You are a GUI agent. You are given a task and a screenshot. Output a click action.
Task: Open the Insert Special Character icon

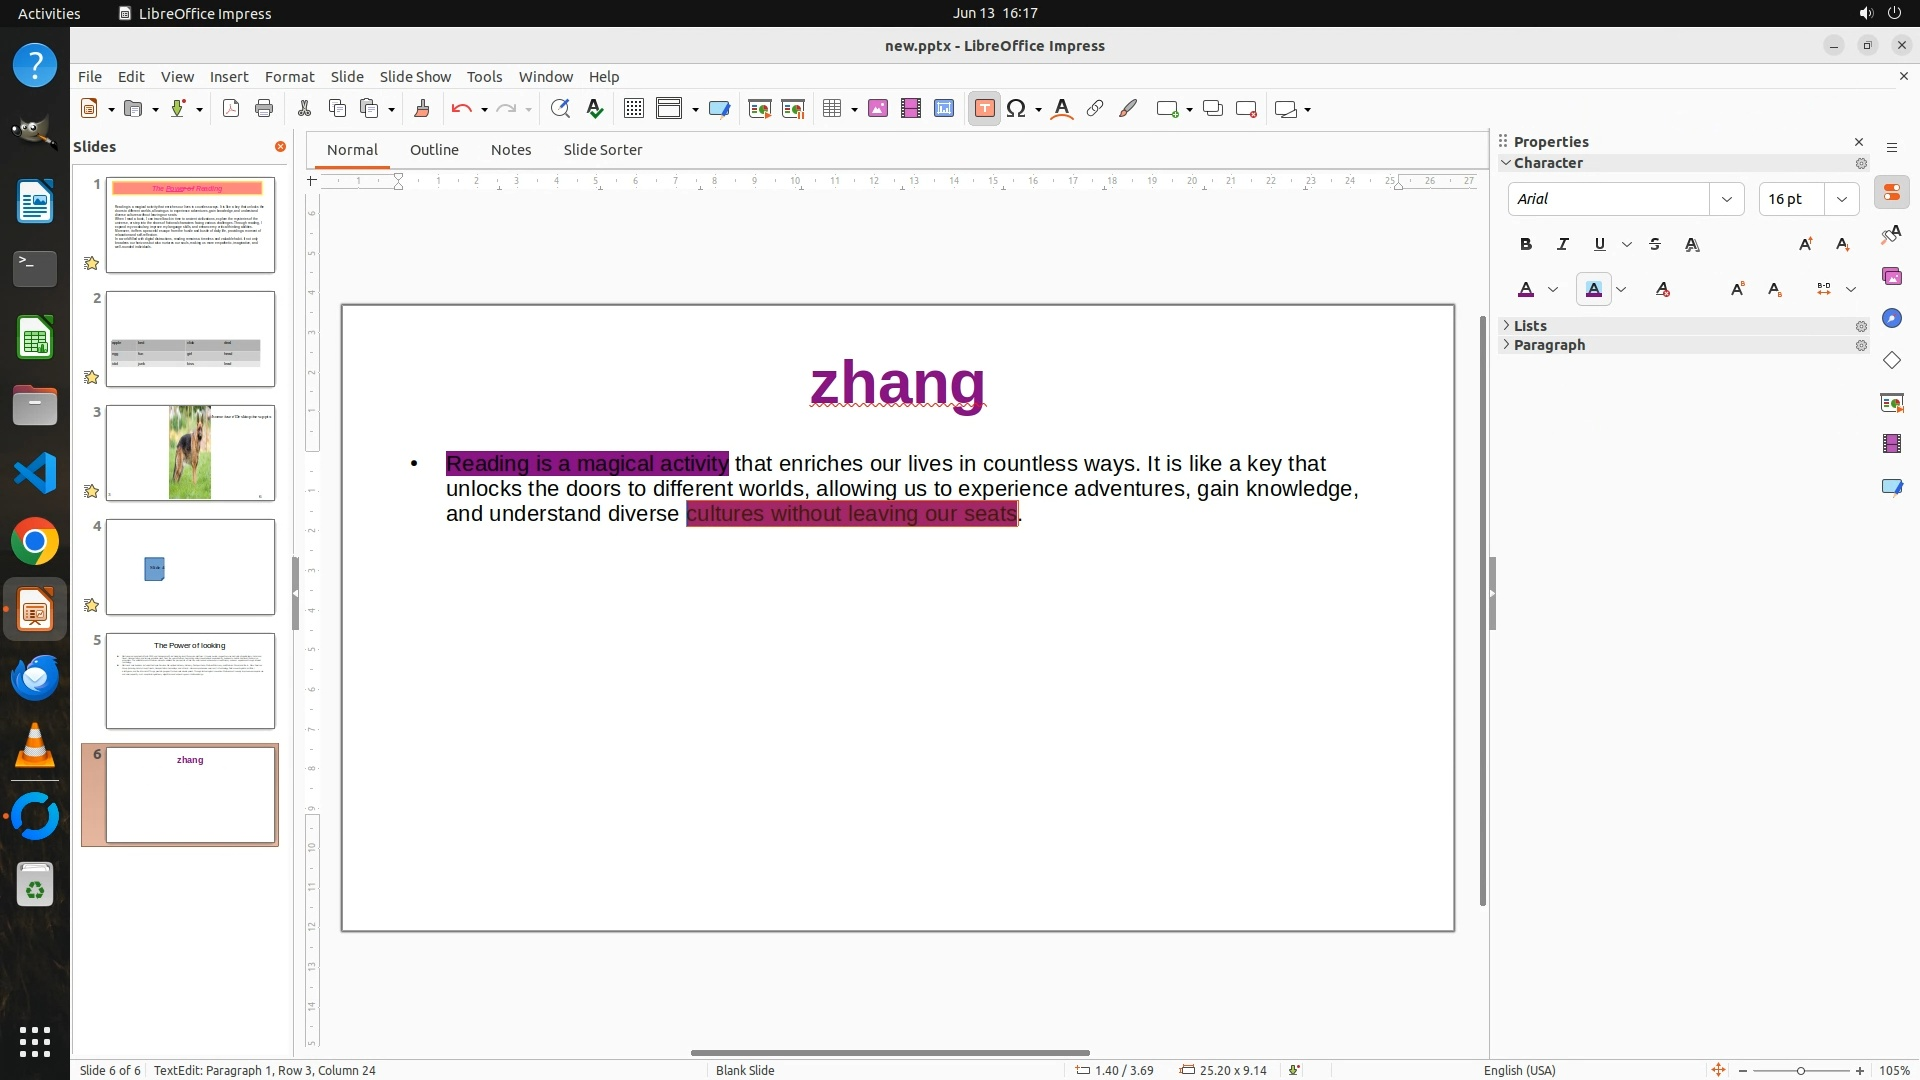[1016, 109]
